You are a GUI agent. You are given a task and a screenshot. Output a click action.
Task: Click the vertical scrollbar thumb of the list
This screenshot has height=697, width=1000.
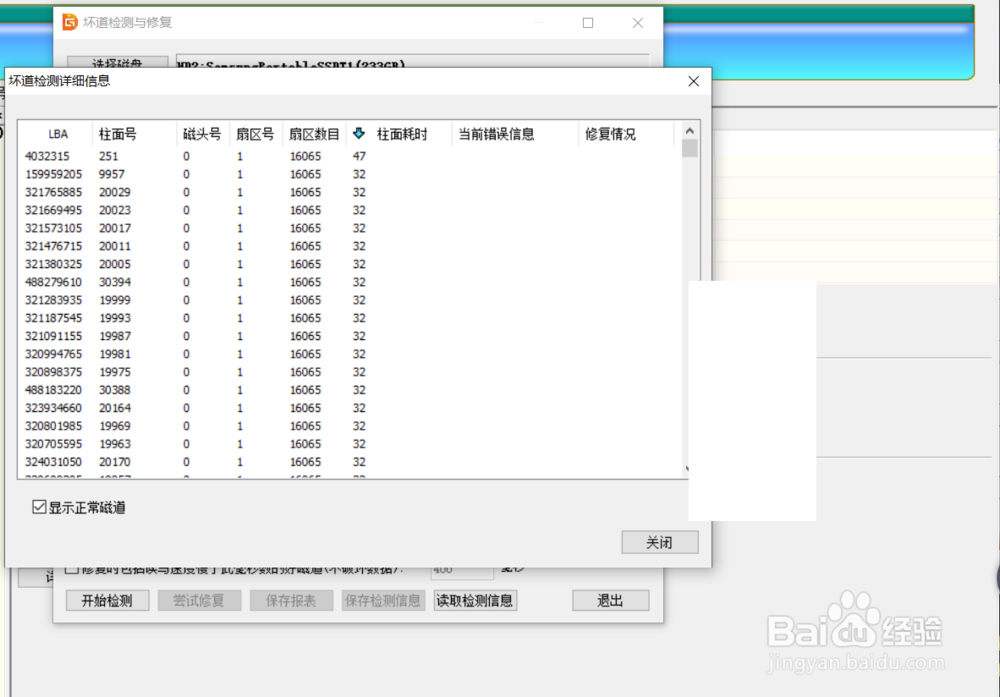689,148
